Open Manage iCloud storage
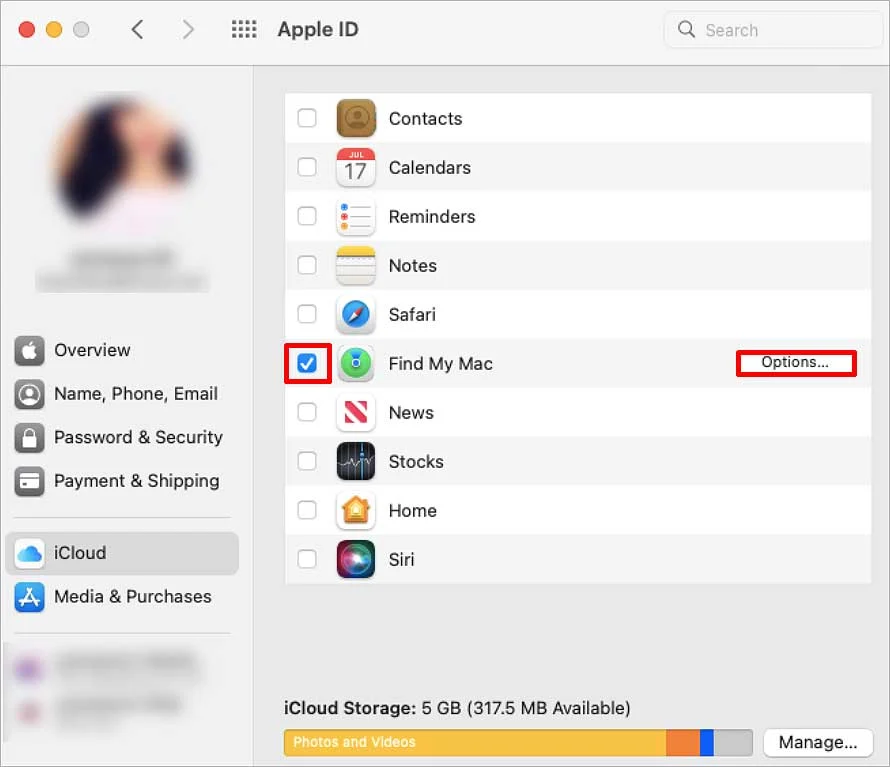Image resolution: width=890 pixels, height=767 pixels. pos(818,742)
